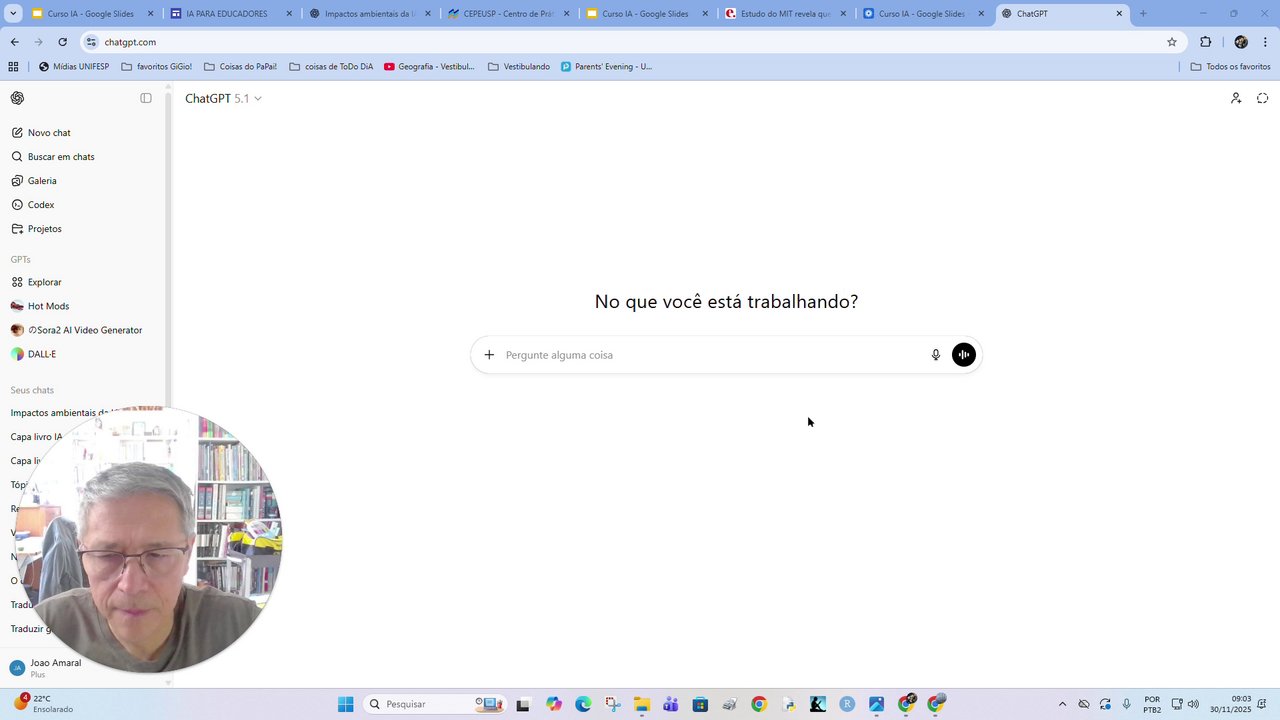Click the add people icon top right

tap(1236, 98)
